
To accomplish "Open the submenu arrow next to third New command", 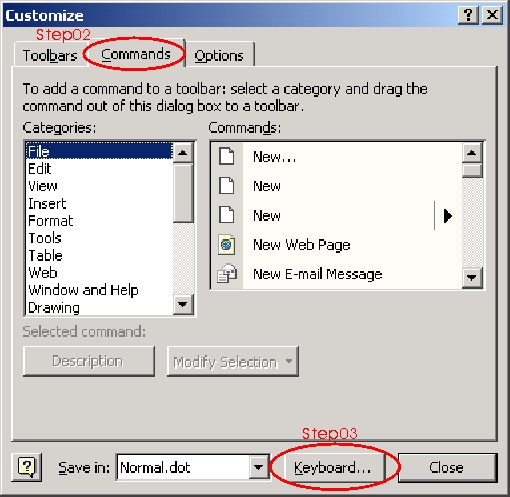I will click(448, 216).
